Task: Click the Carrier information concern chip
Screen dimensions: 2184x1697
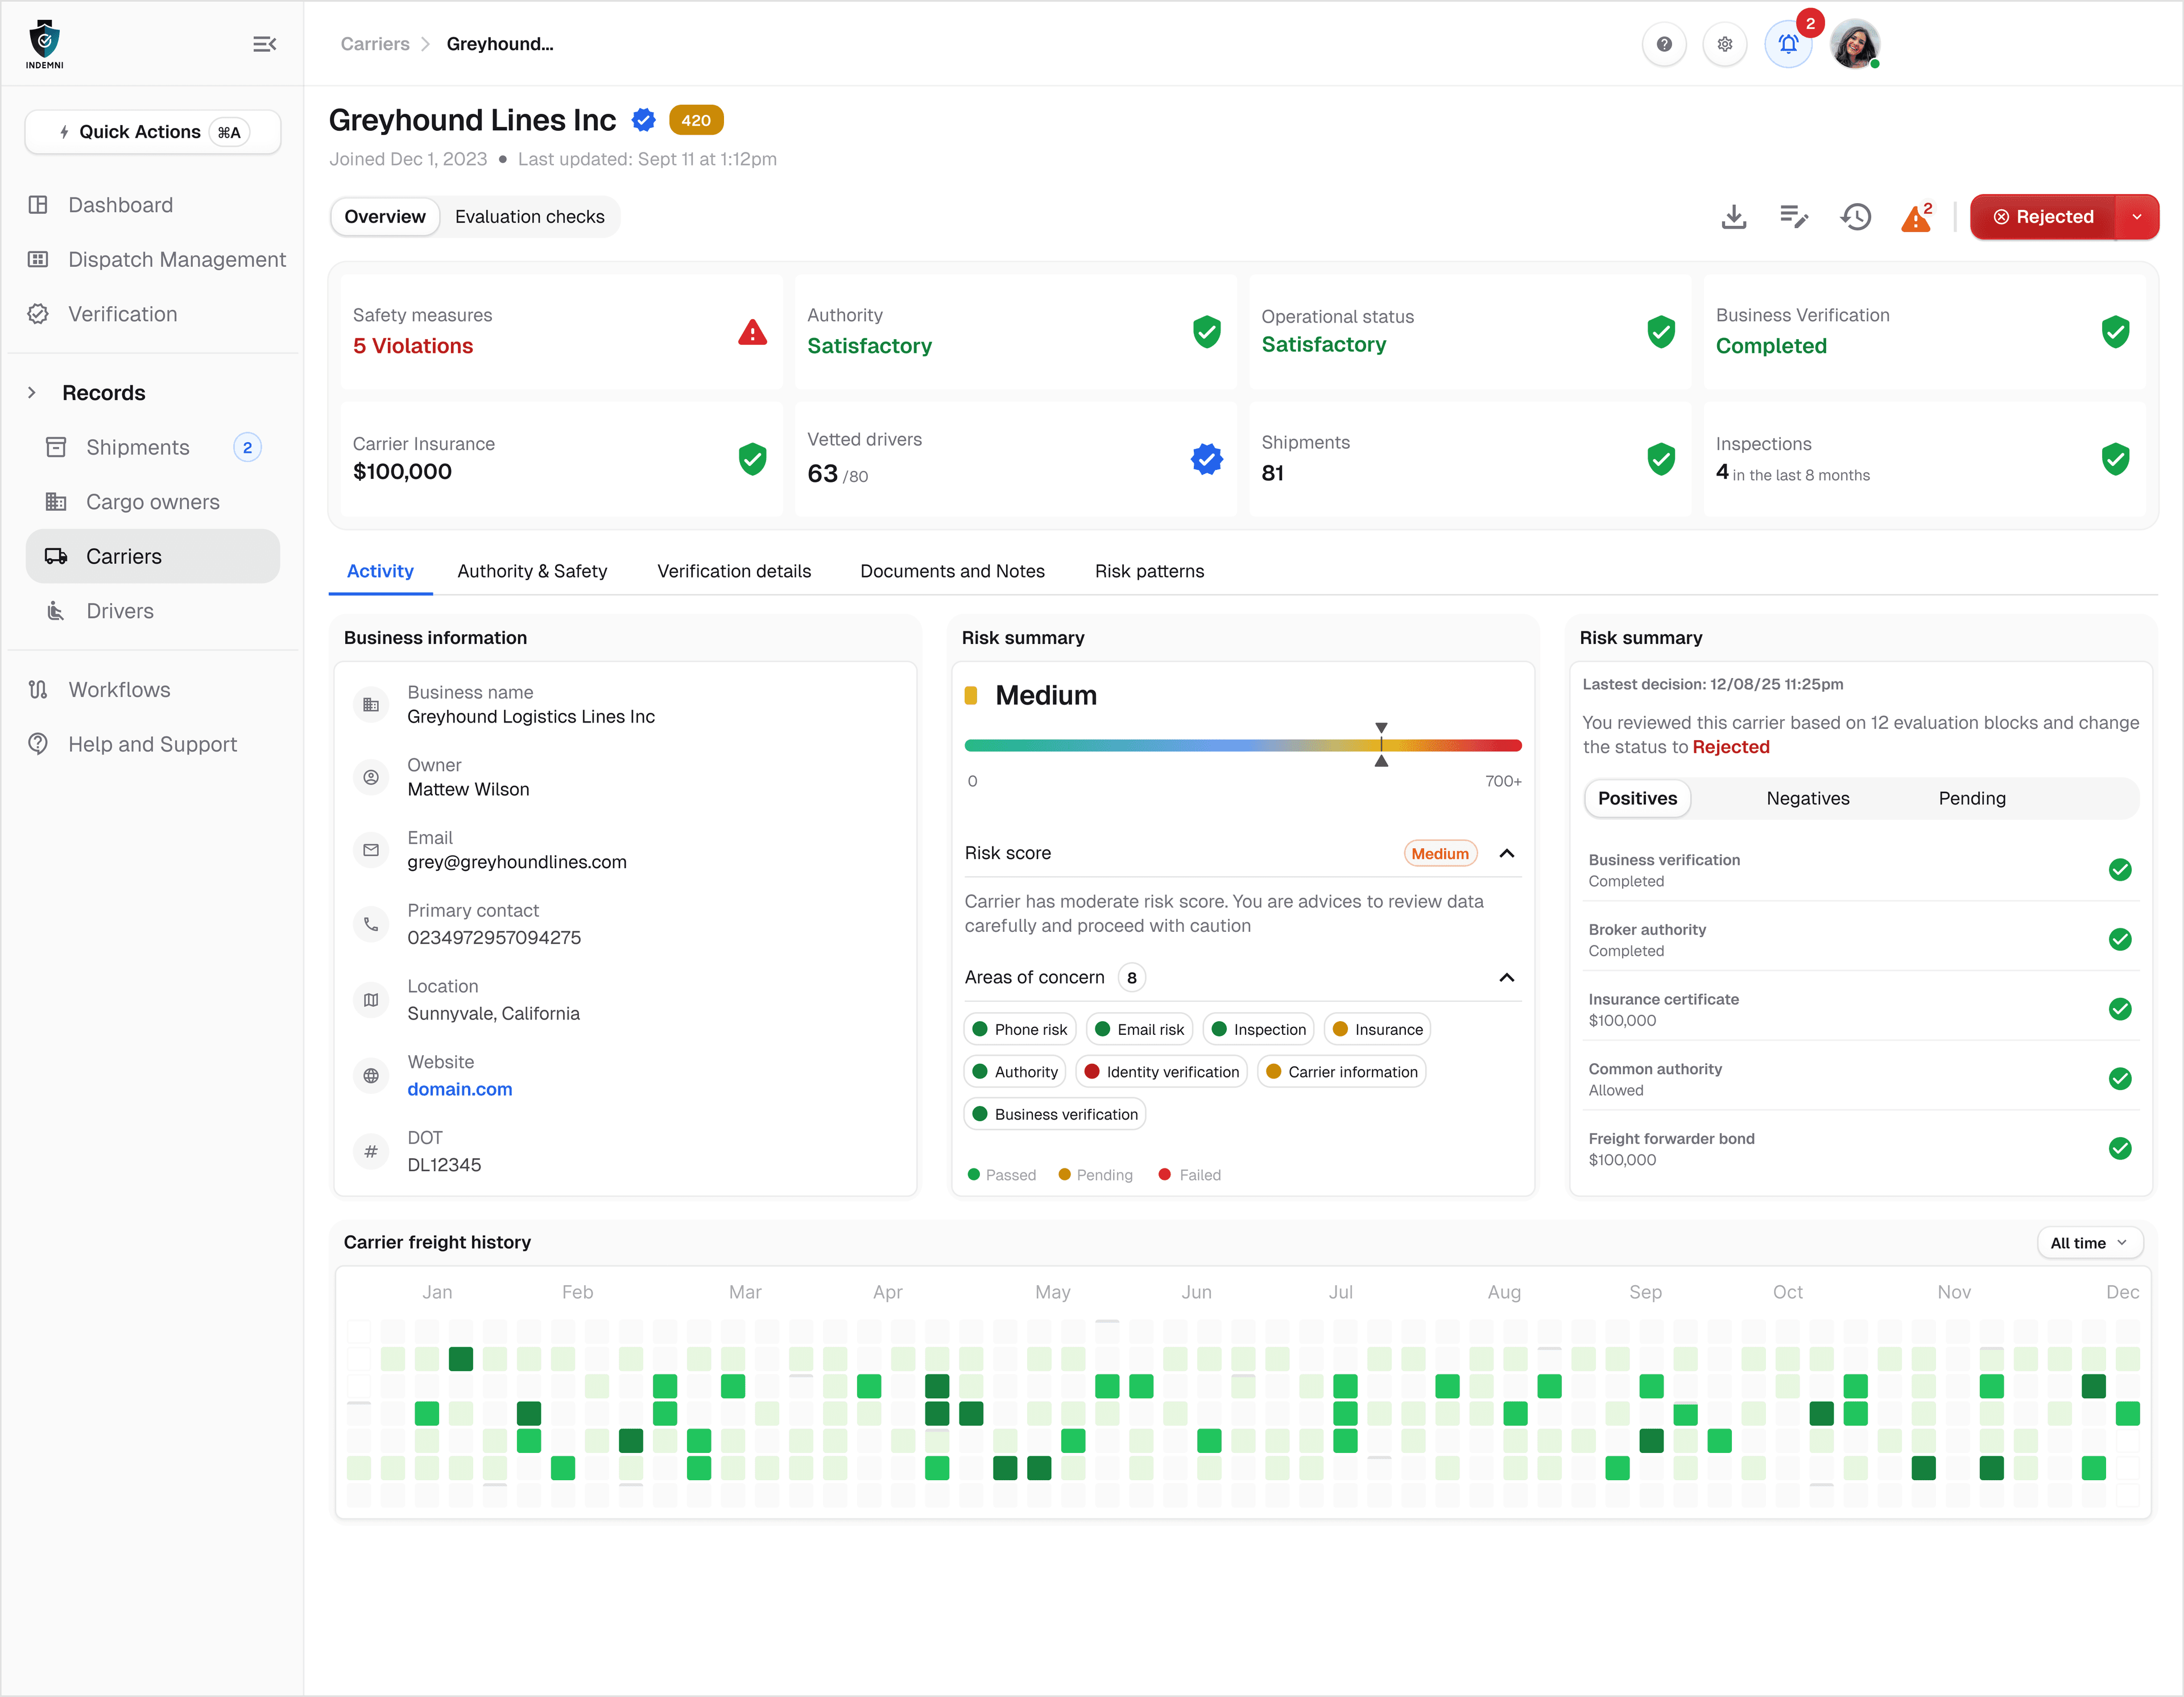Action: click(1342, 1072)
